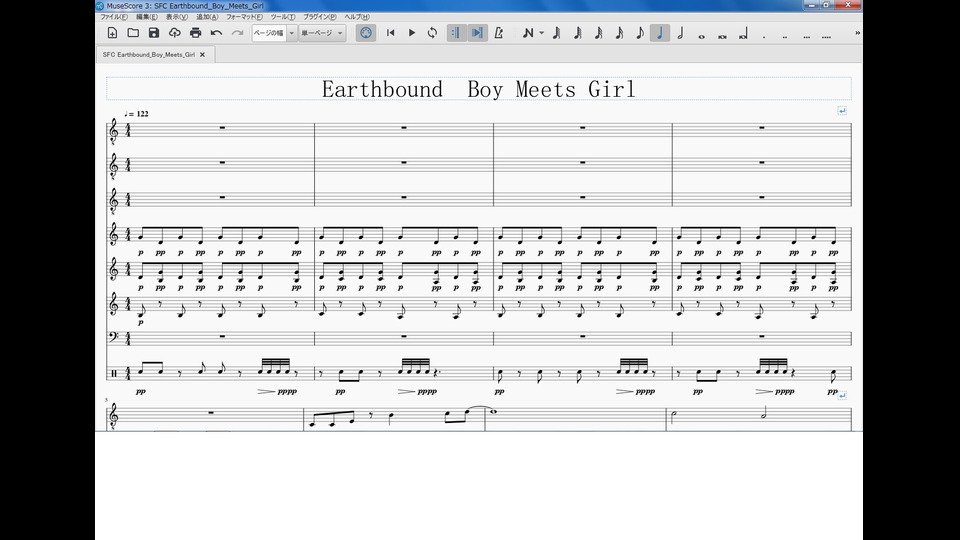Create a new score with the New icon
This screenshot has width=960, height=540.
(112, 33)
